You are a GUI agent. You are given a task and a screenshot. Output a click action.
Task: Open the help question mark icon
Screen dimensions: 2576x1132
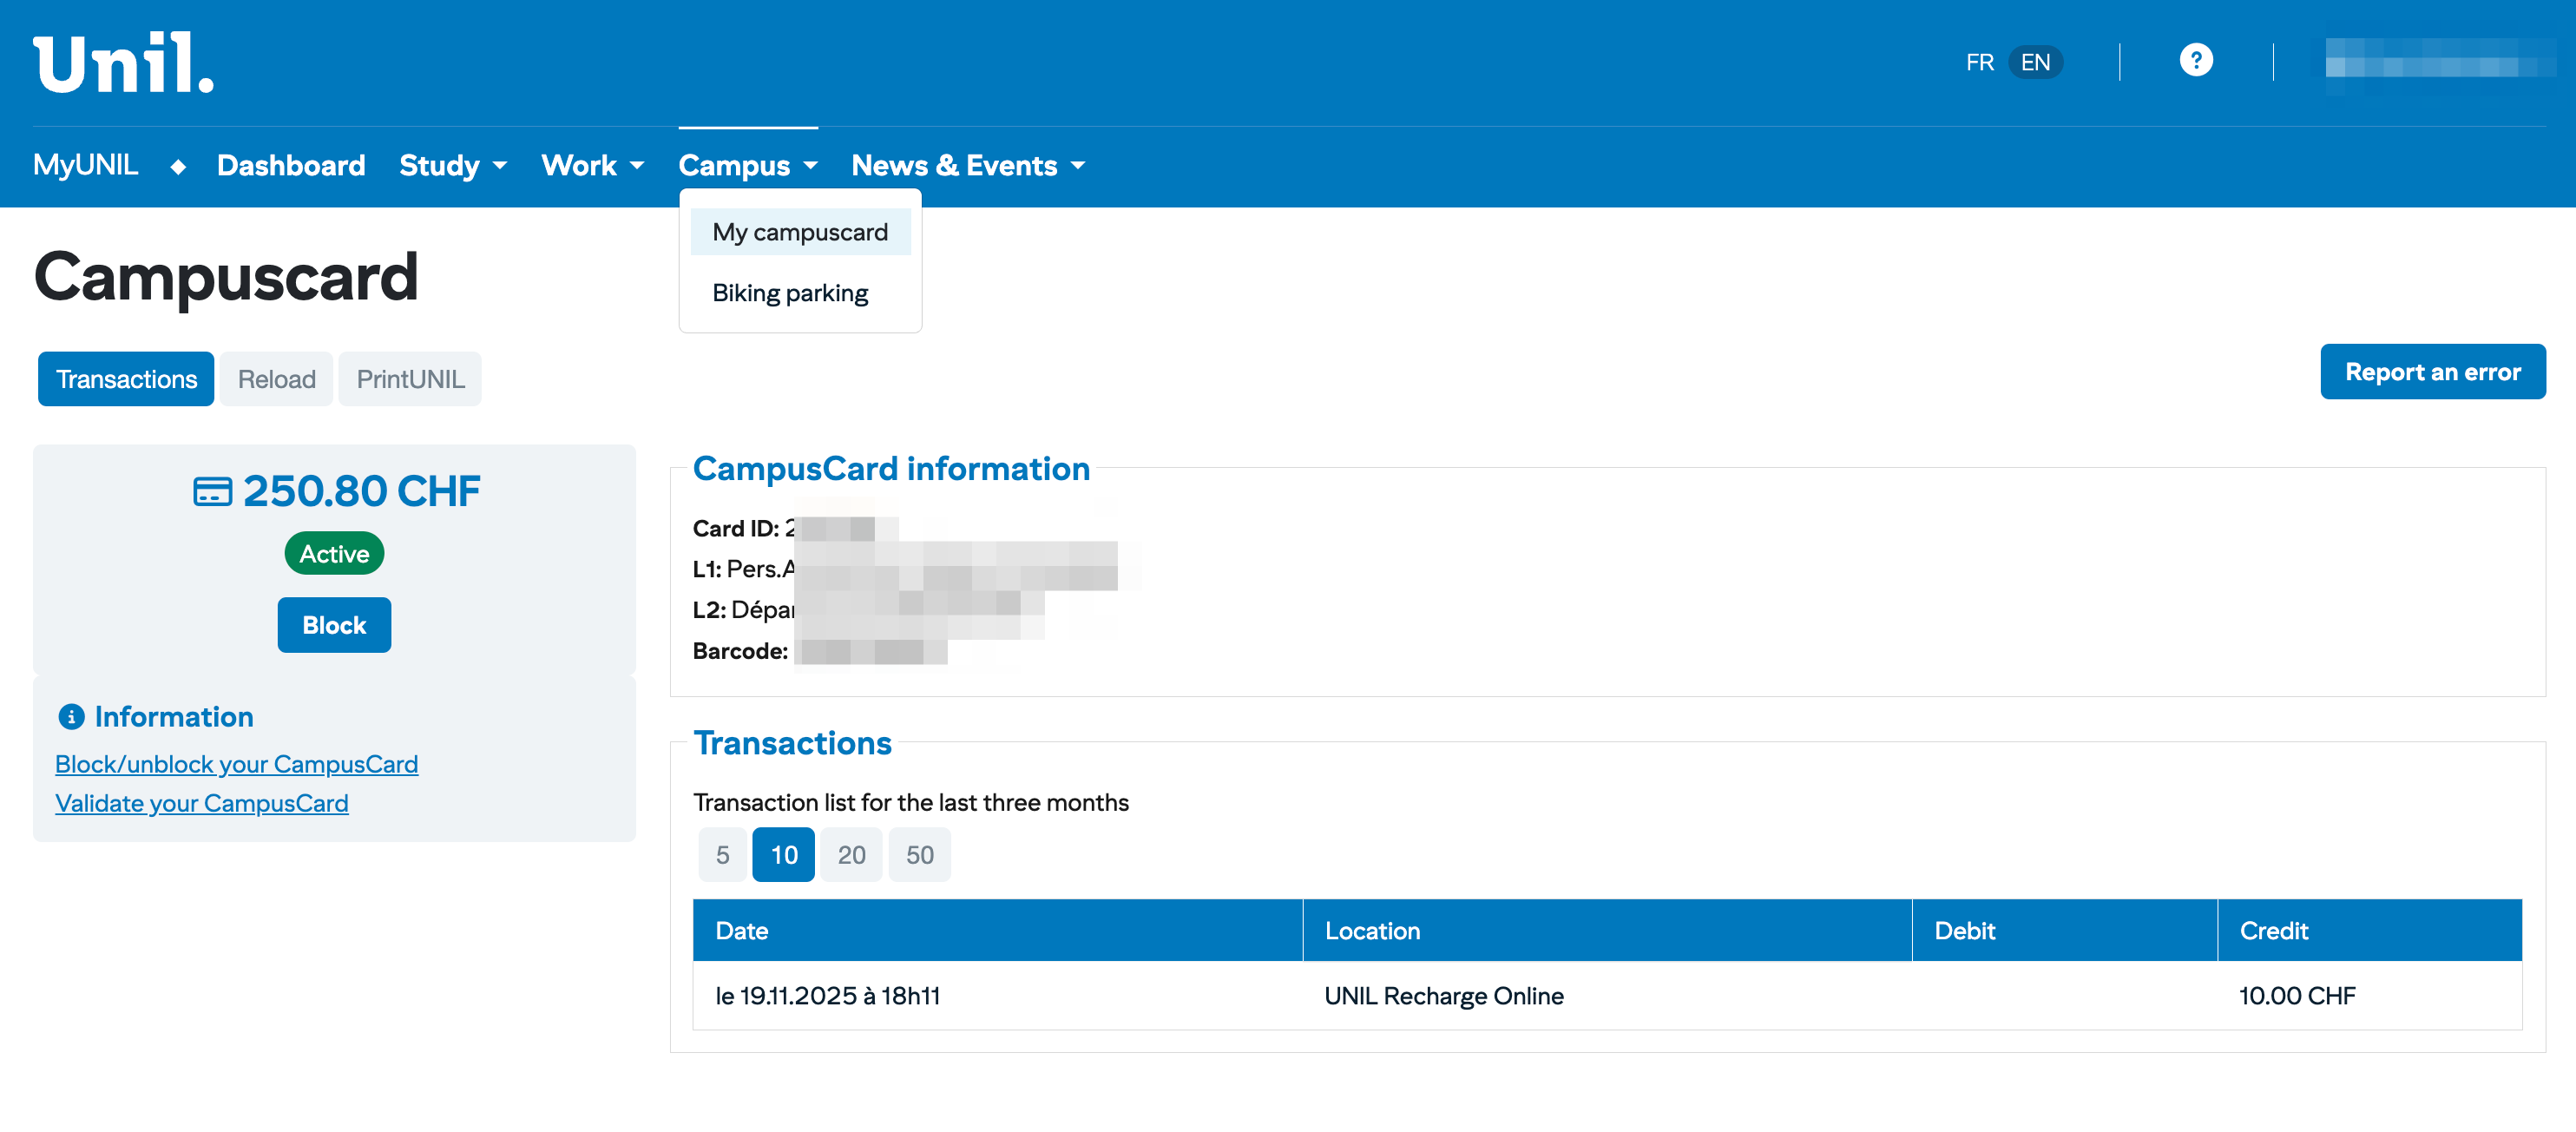pyautogui.click(x=2195, y=61)
